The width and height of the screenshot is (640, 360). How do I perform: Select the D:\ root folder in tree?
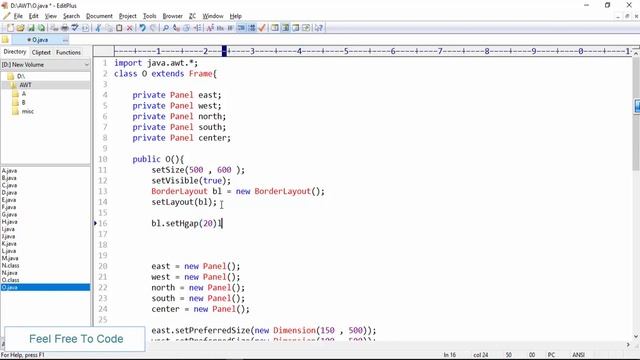coord(21,76)
